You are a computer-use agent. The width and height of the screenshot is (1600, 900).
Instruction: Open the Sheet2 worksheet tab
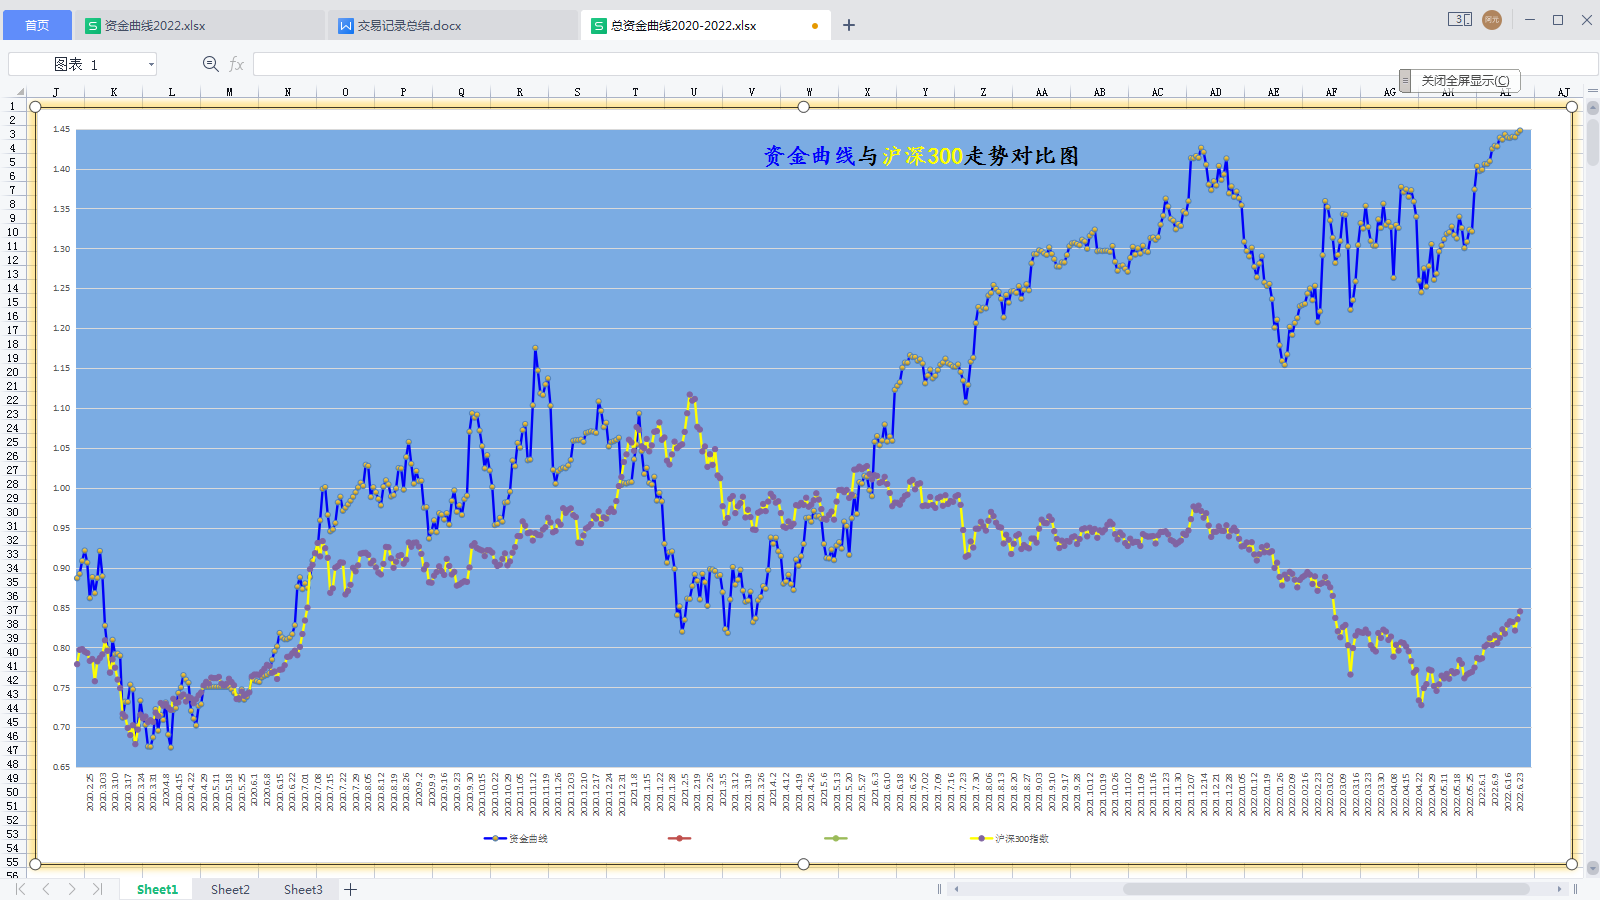[230, 889]
